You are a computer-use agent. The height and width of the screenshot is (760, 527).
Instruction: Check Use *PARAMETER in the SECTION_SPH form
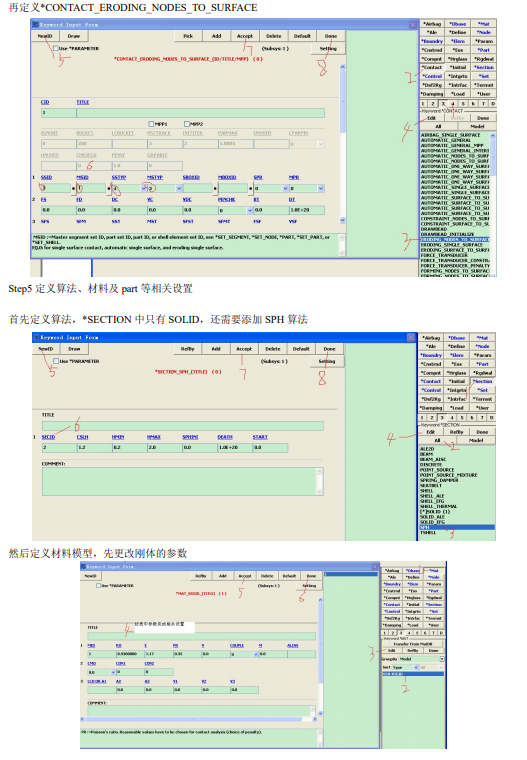coord(56,361)
